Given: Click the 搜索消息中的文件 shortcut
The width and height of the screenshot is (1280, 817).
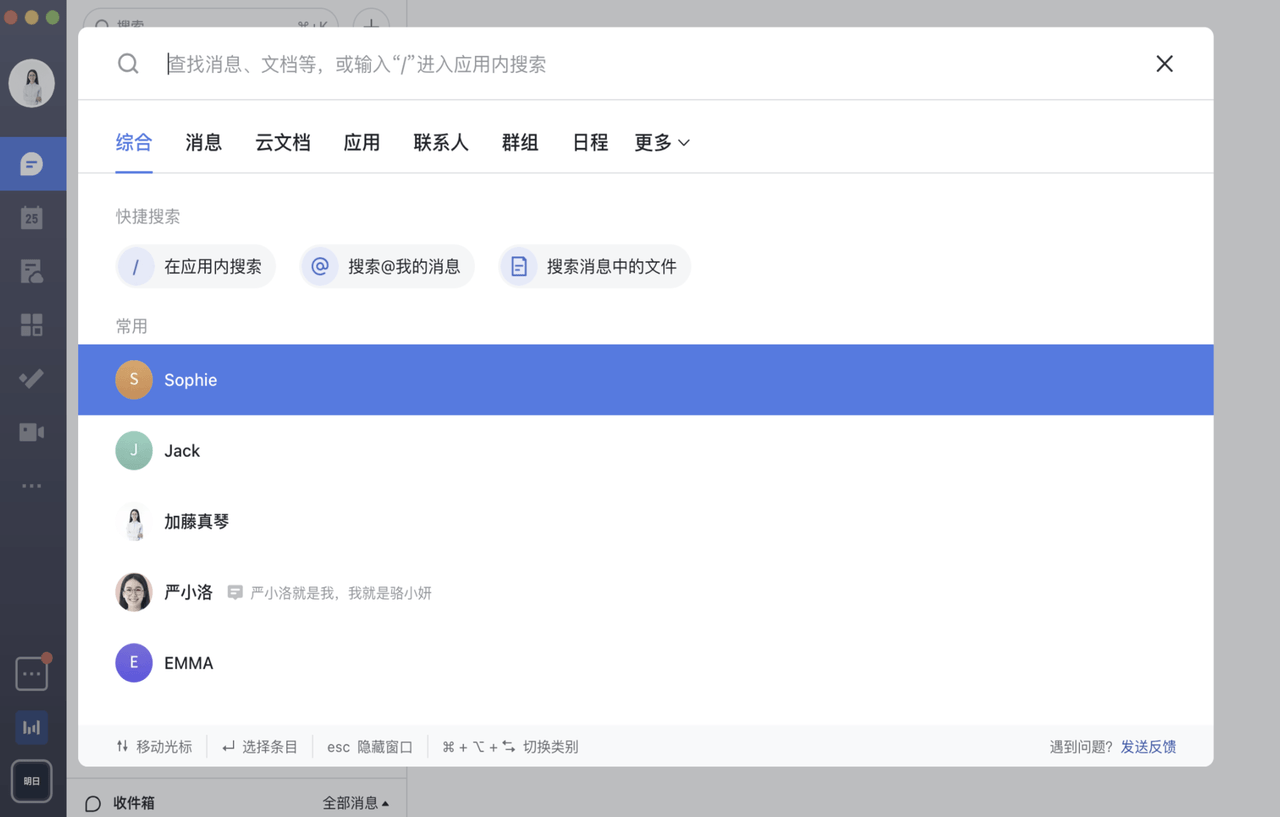Looking at the screenshot, I should 595,267.
